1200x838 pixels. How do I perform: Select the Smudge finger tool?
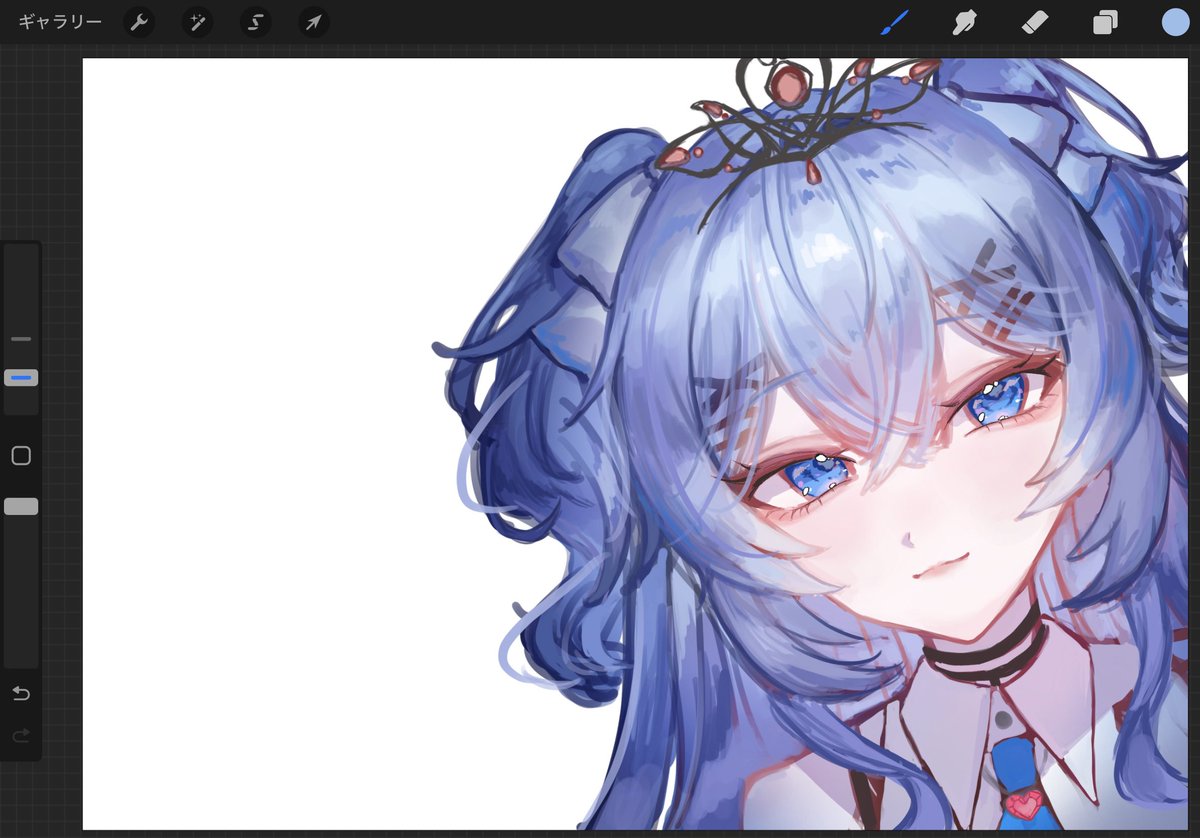964,22
